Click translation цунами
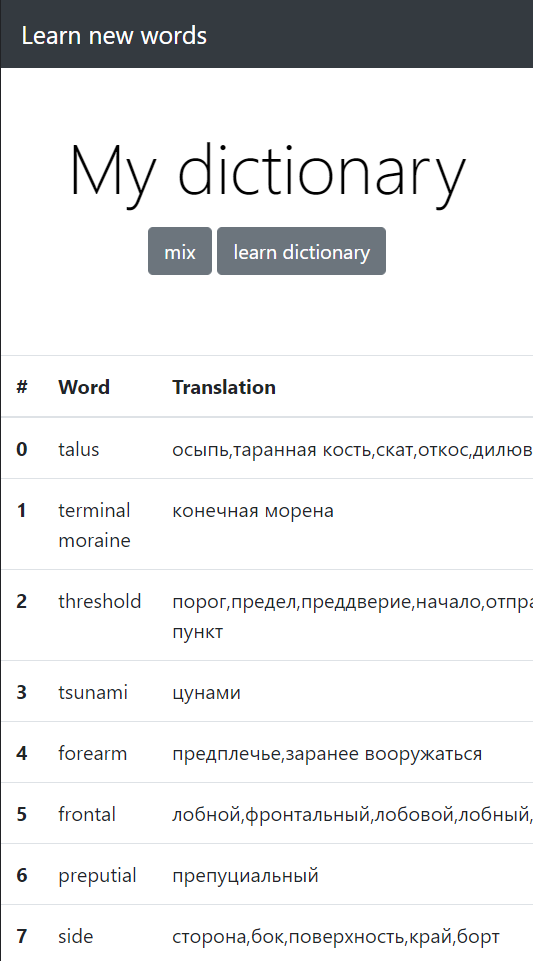The image size is (533, 961). [206, 693]
